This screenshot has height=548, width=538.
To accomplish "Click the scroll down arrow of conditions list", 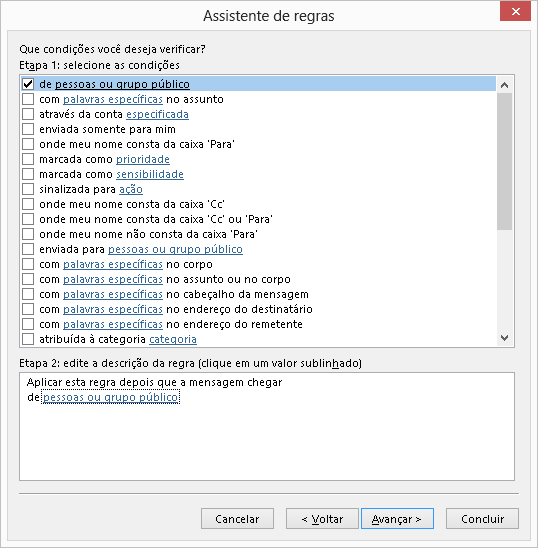I will point(504,338).
